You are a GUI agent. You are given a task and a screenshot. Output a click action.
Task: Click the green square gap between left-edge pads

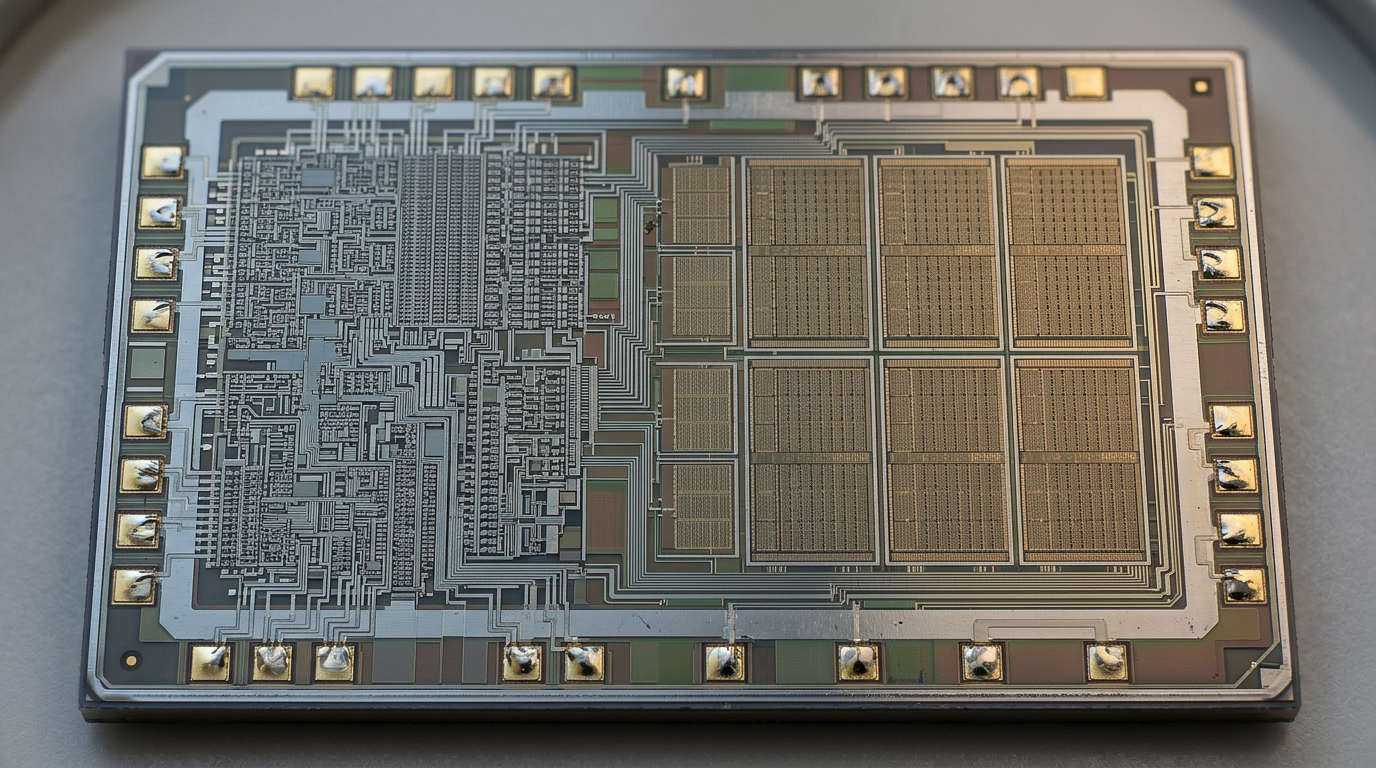148,363
